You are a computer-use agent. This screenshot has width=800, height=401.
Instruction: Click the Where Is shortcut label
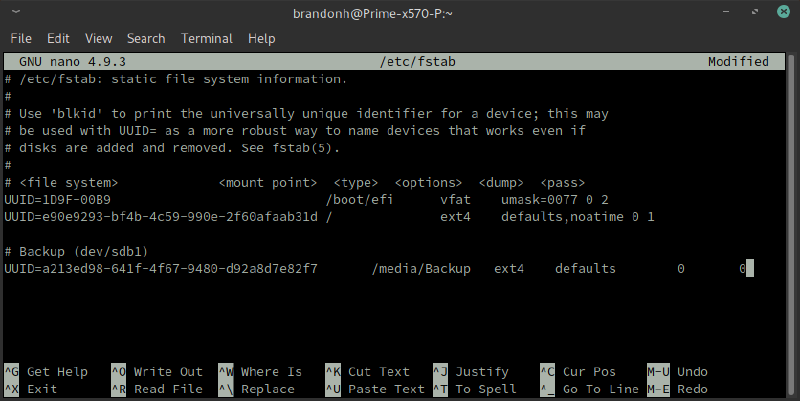pyautogui.click(x=271, y=372)
